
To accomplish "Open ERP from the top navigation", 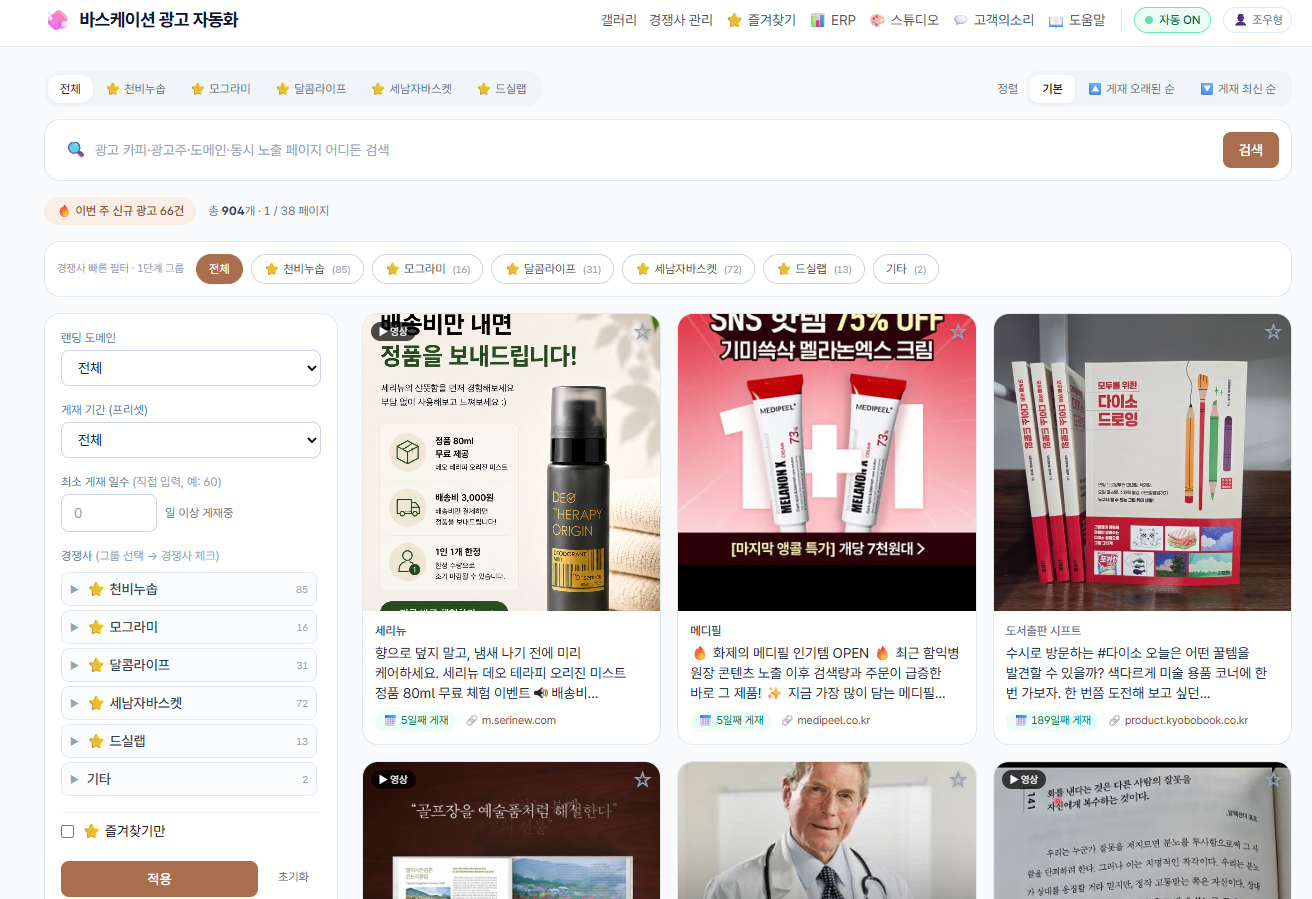I will 833,20.
